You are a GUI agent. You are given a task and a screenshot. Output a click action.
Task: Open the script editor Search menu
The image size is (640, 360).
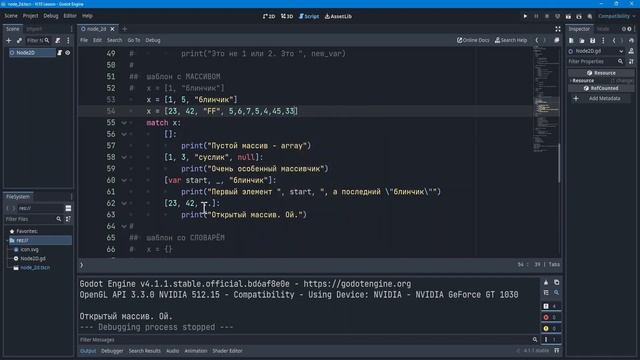pos(114,40)
